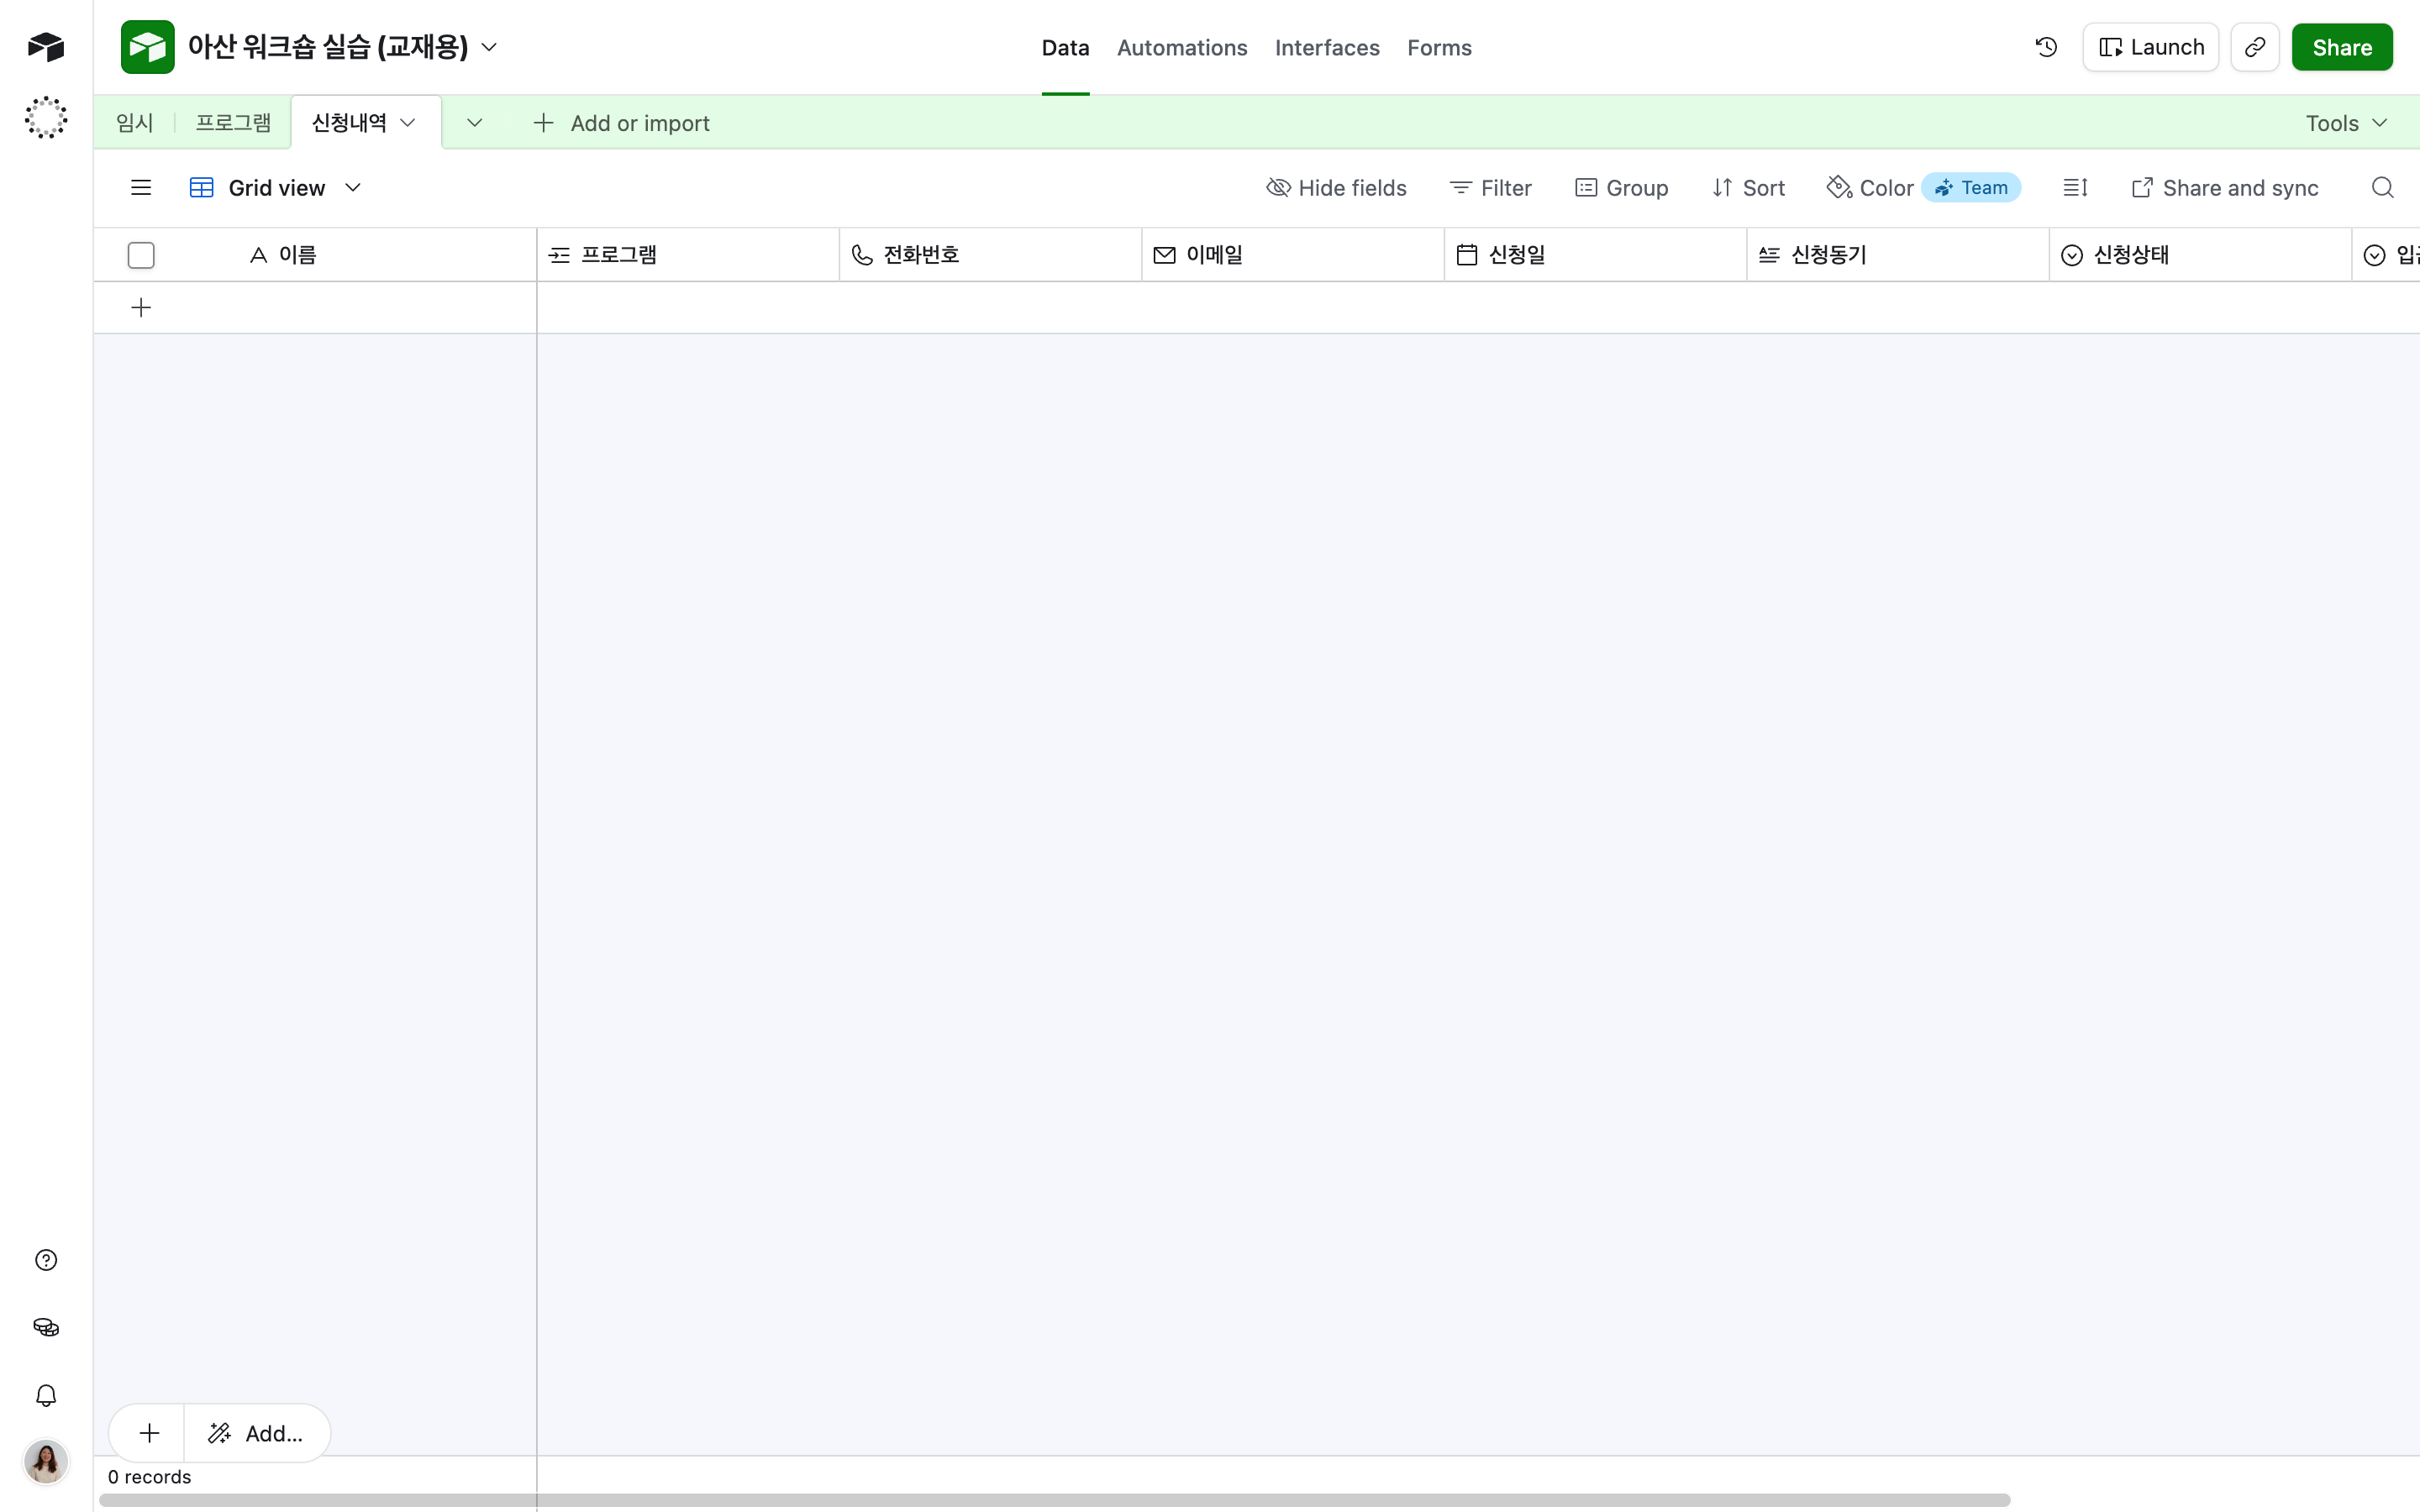Click the copy link icon button

coord(2255,47)
